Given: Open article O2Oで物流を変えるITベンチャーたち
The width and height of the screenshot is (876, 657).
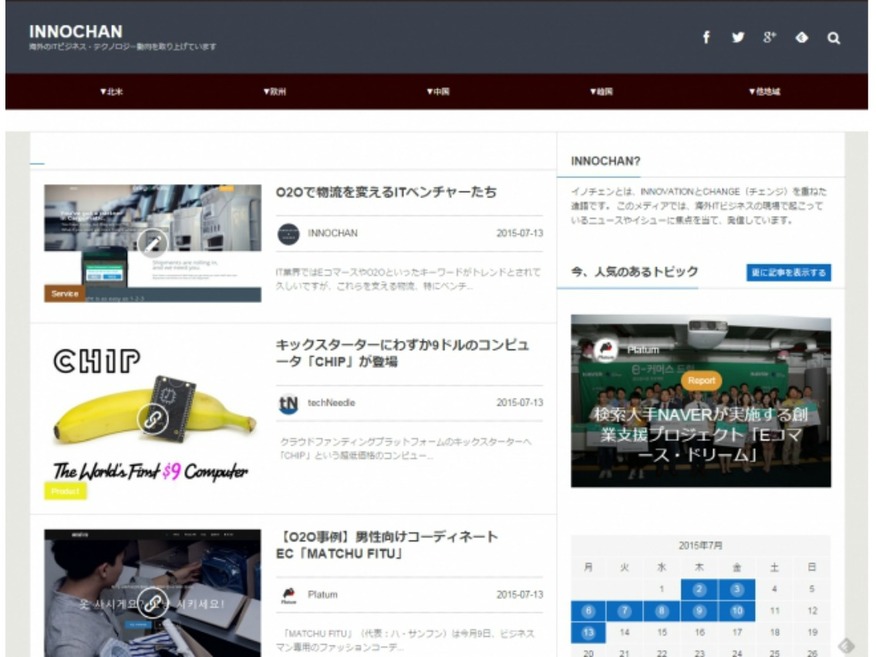Looking at the screenshot, I should coord(386,192).
